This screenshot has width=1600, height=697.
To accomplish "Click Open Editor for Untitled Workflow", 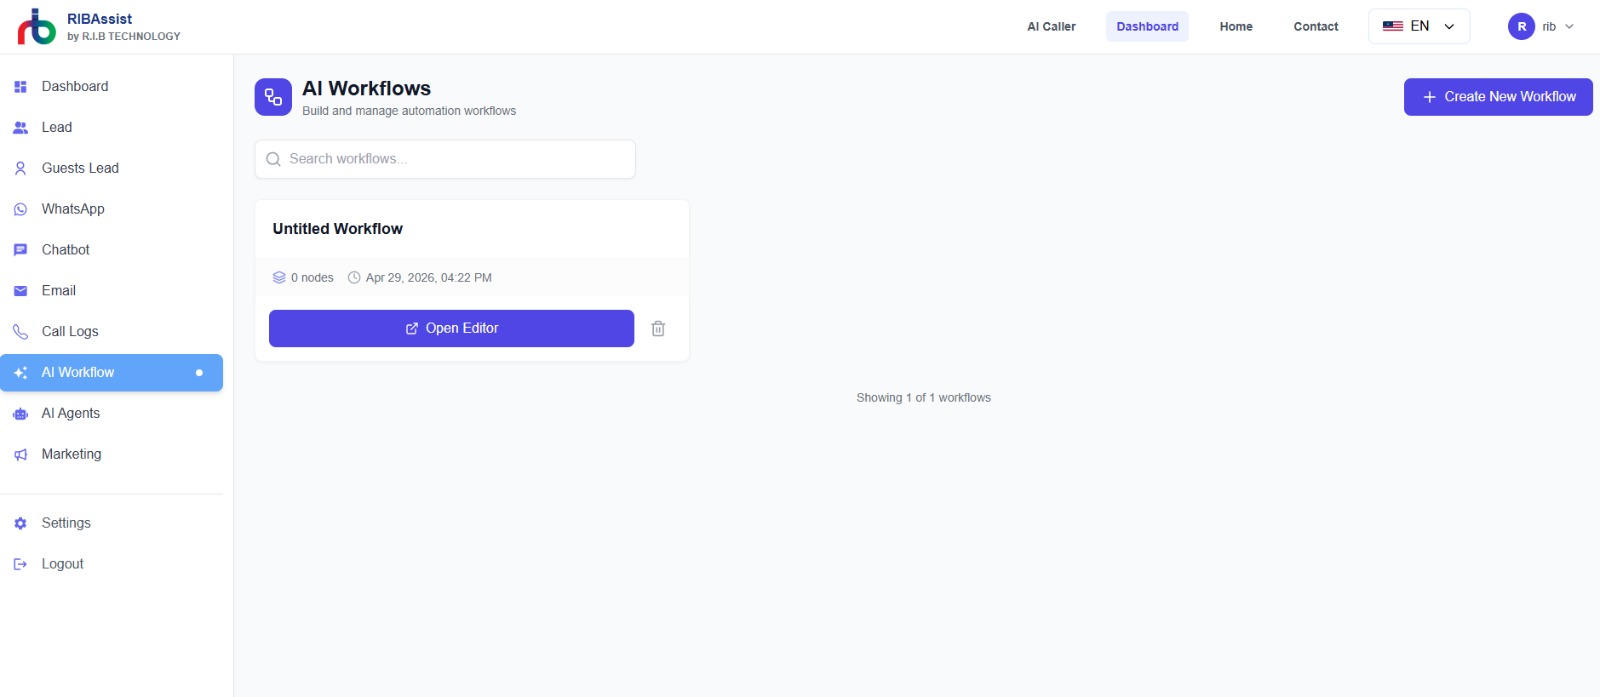I will (x=451, y=328).
